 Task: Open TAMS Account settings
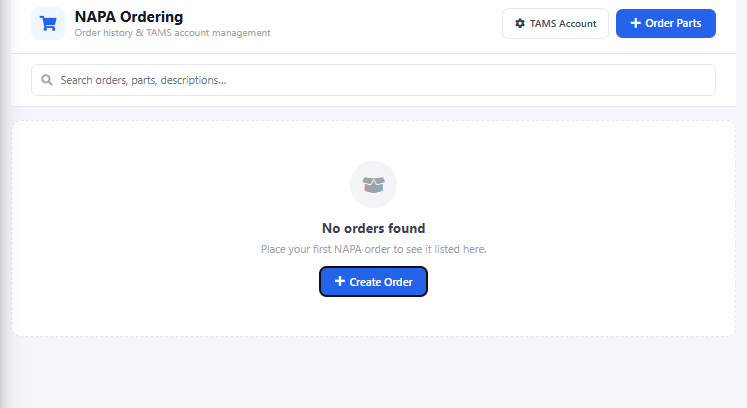tap(555, 23)
